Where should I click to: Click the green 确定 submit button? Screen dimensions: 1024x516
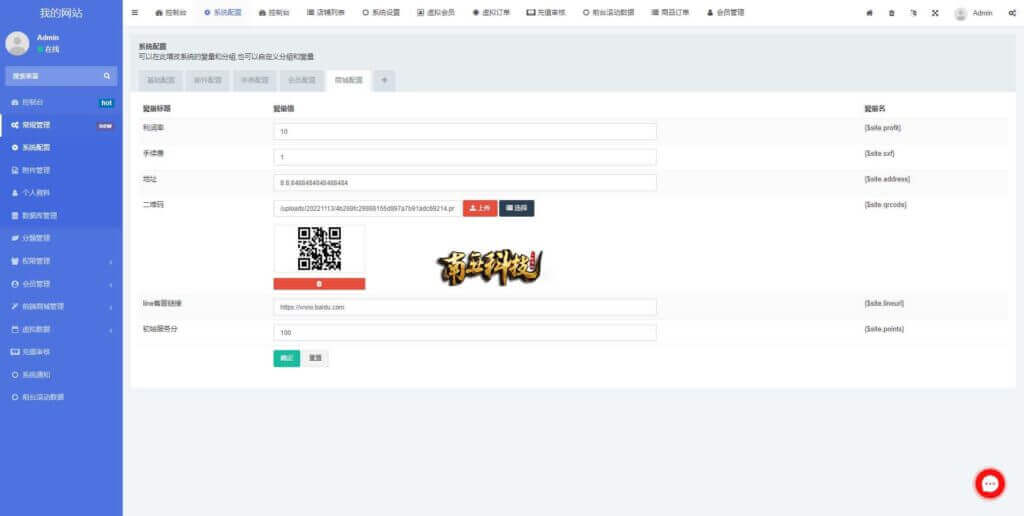pos(286,359)
